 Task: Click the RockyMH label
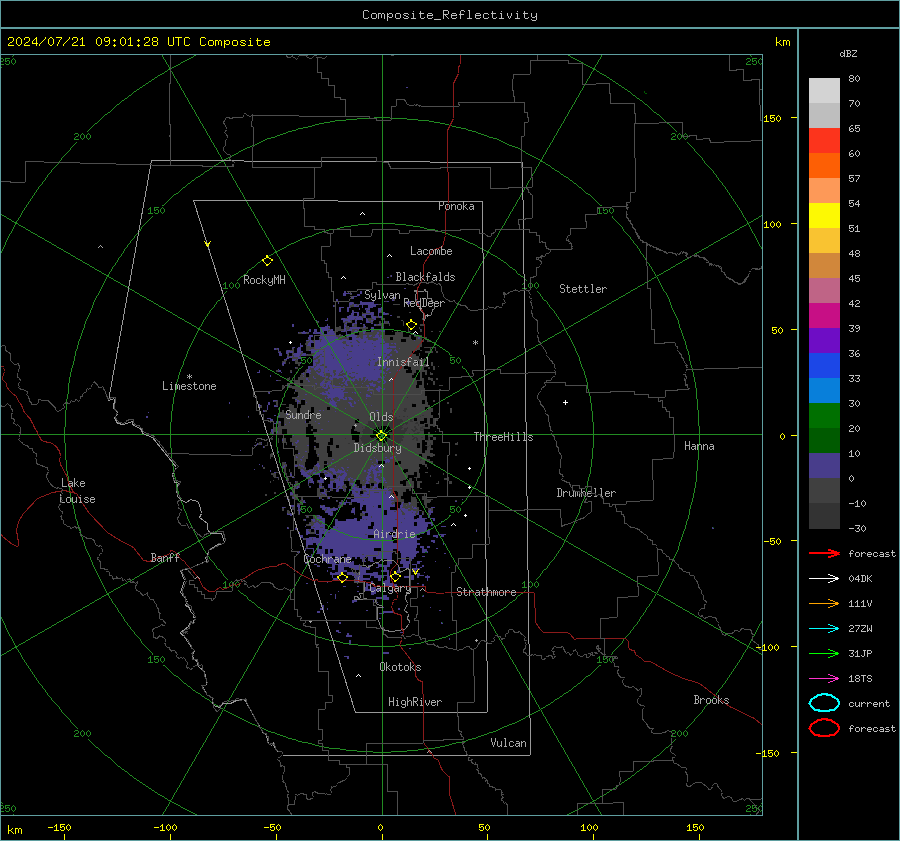(x=264, y=280)
